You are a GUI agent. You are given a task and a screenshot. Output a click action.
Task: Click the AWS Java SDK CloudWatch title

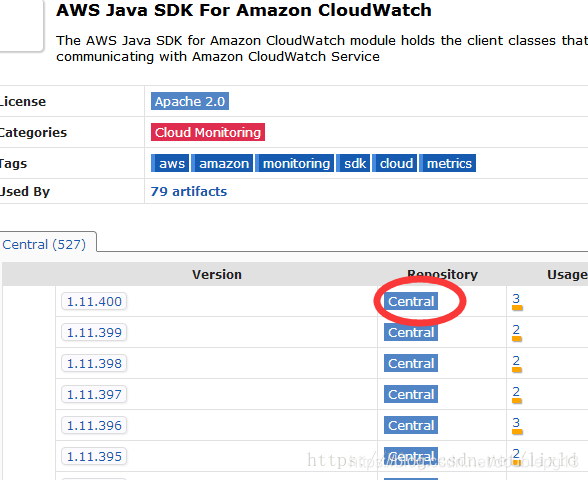coord(244,10)
